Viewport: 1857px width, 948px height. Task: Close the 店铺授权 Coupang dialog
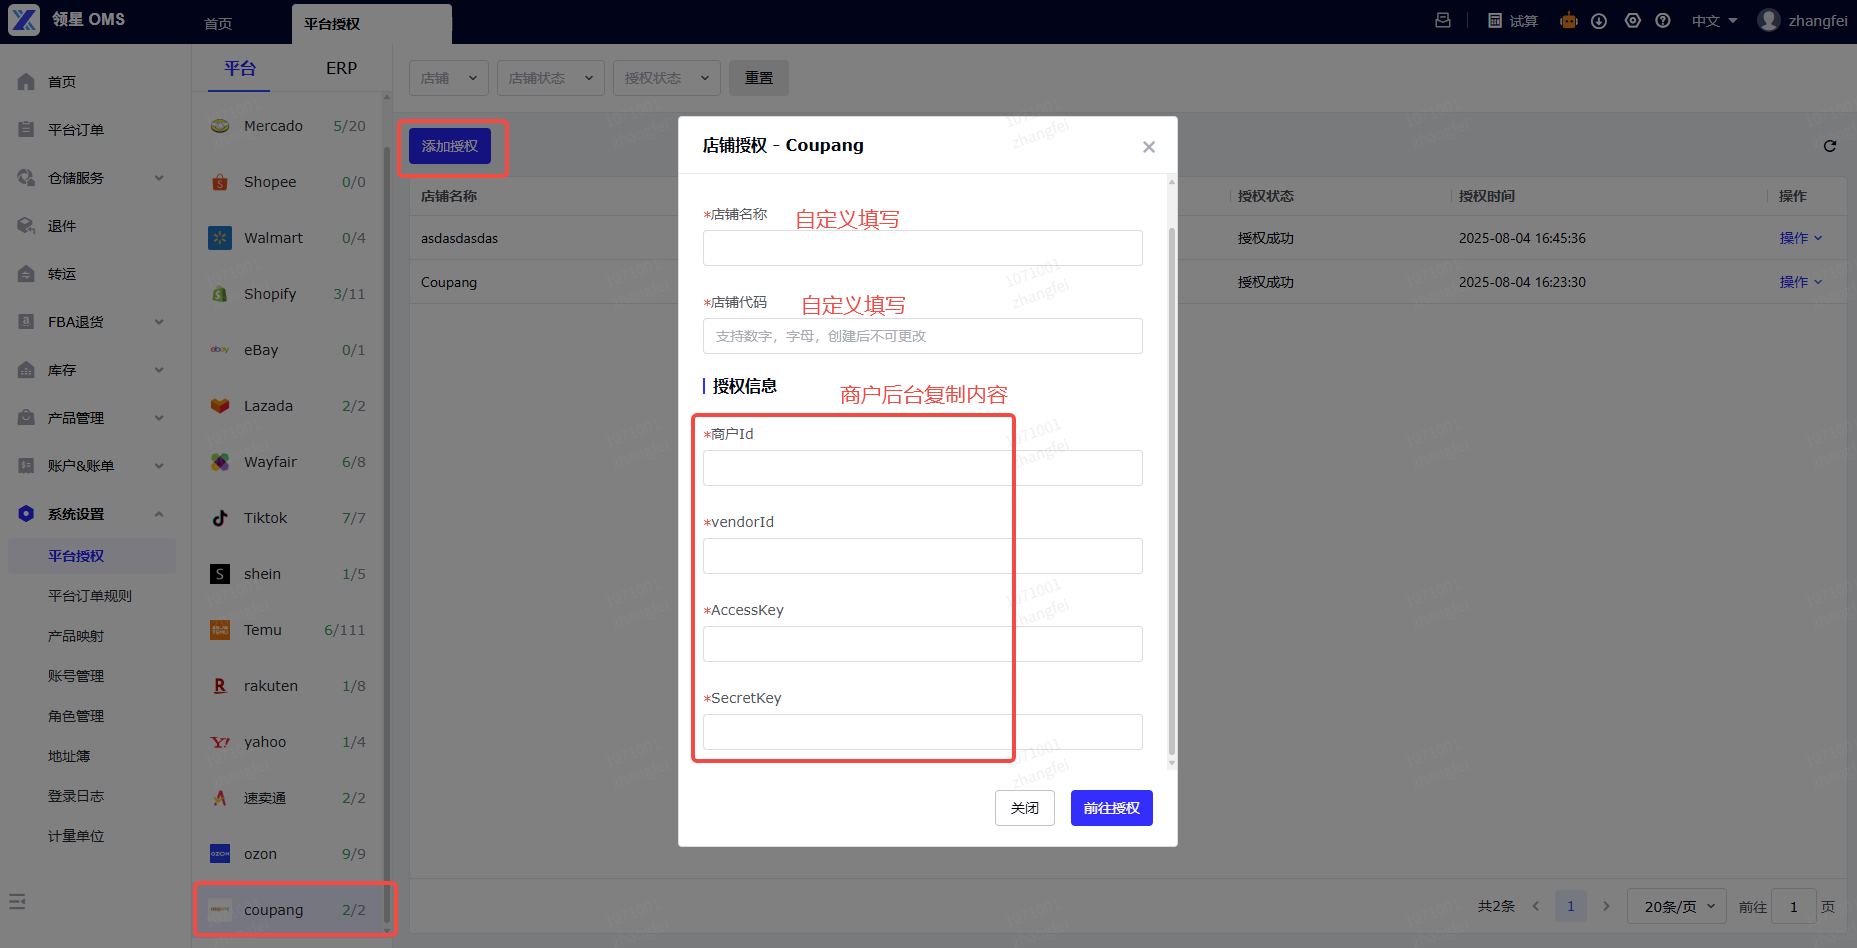tap(1149, 147)
